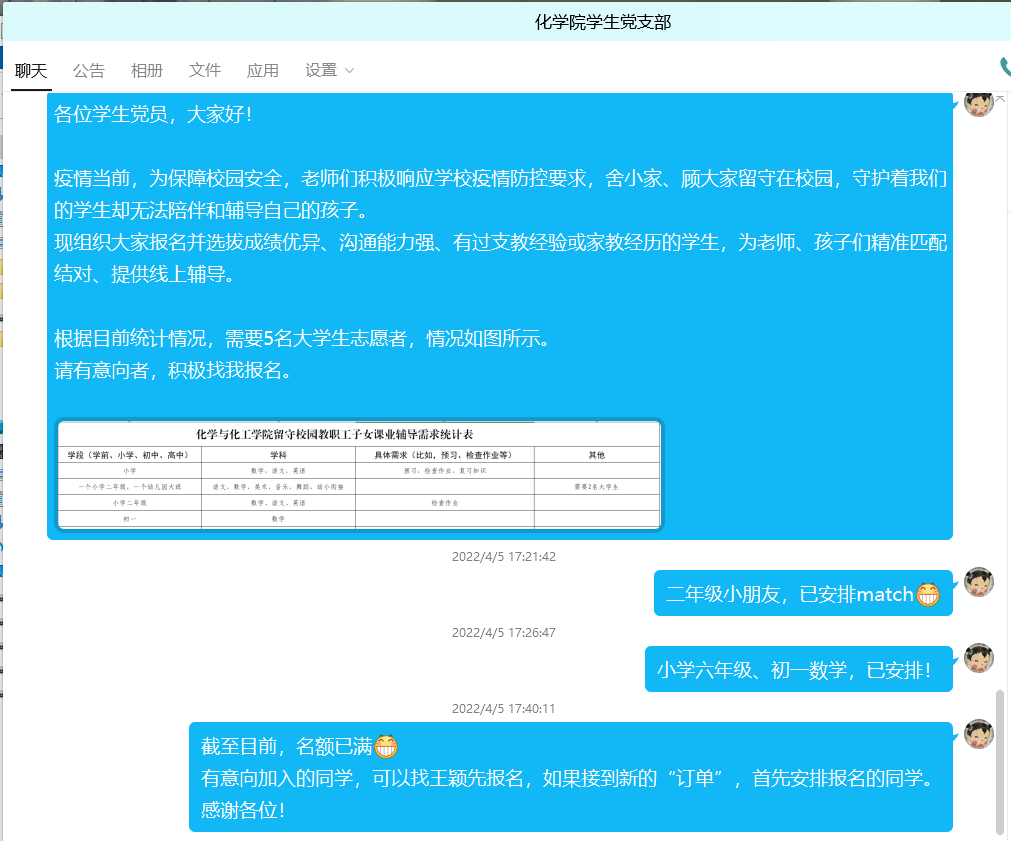Expand the 设置 dropdown arrow
The image size is (1011, 841).
(349, 71)
